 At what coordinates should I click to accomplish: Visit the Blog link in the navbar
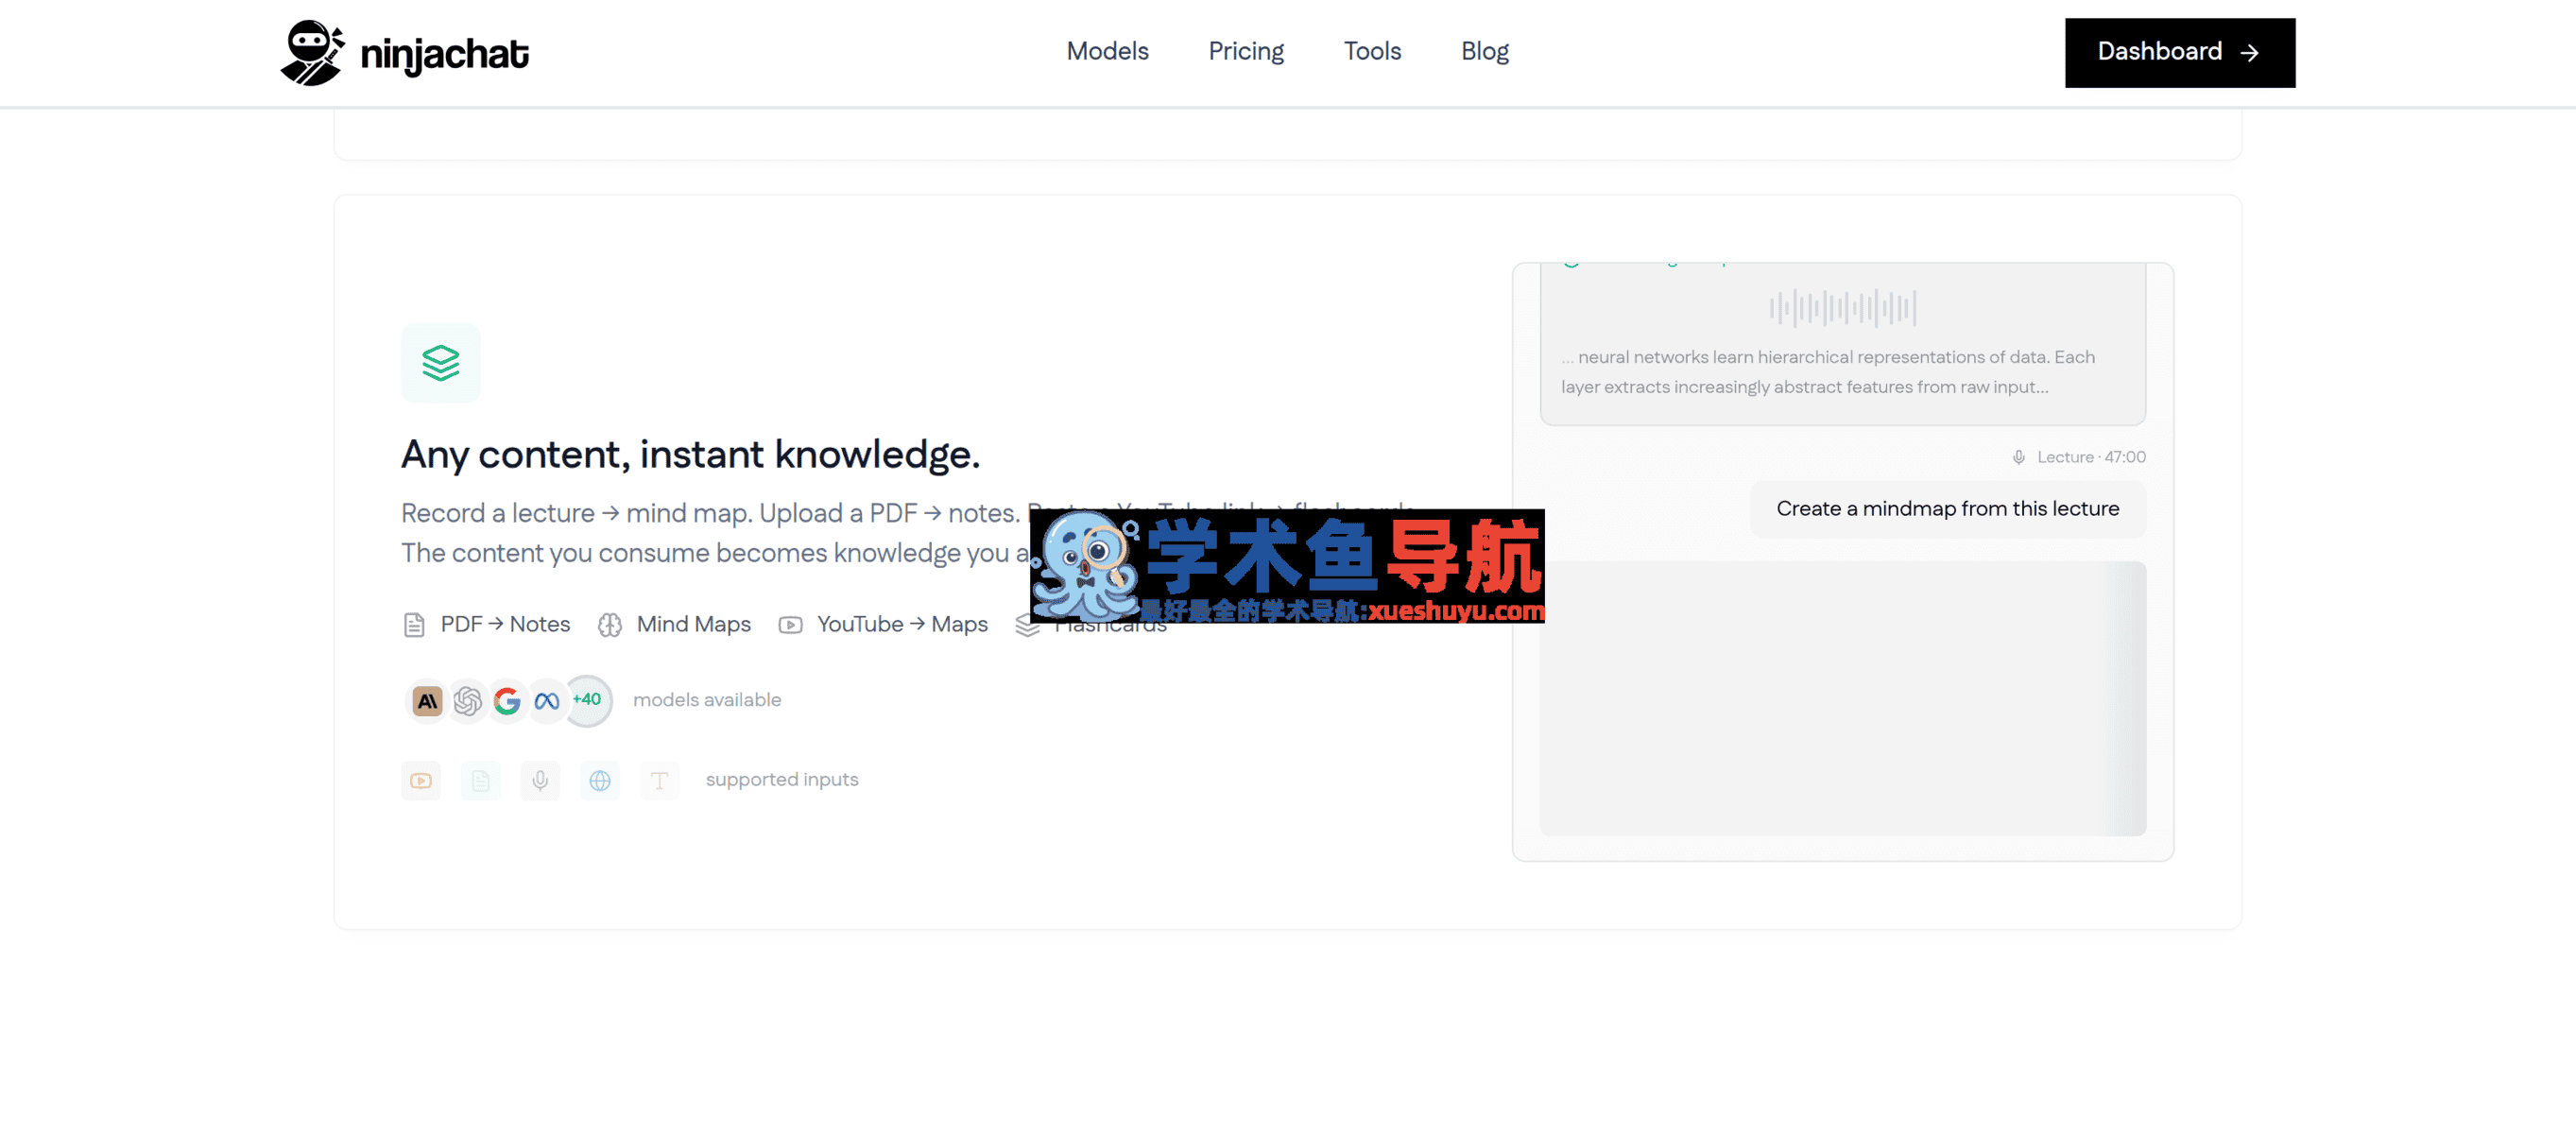tap(1484, 51)
